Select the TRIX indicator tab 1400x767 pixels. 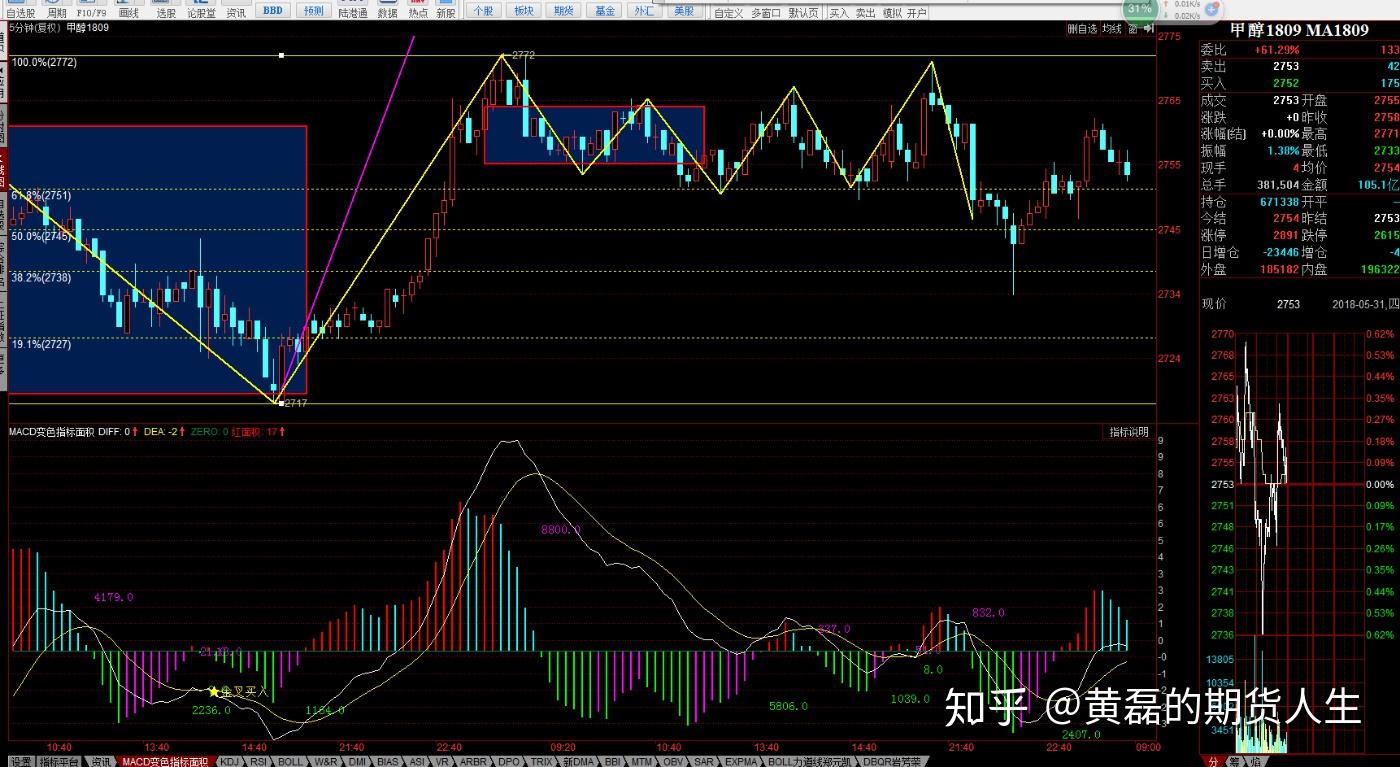click(x=541, y=760)
